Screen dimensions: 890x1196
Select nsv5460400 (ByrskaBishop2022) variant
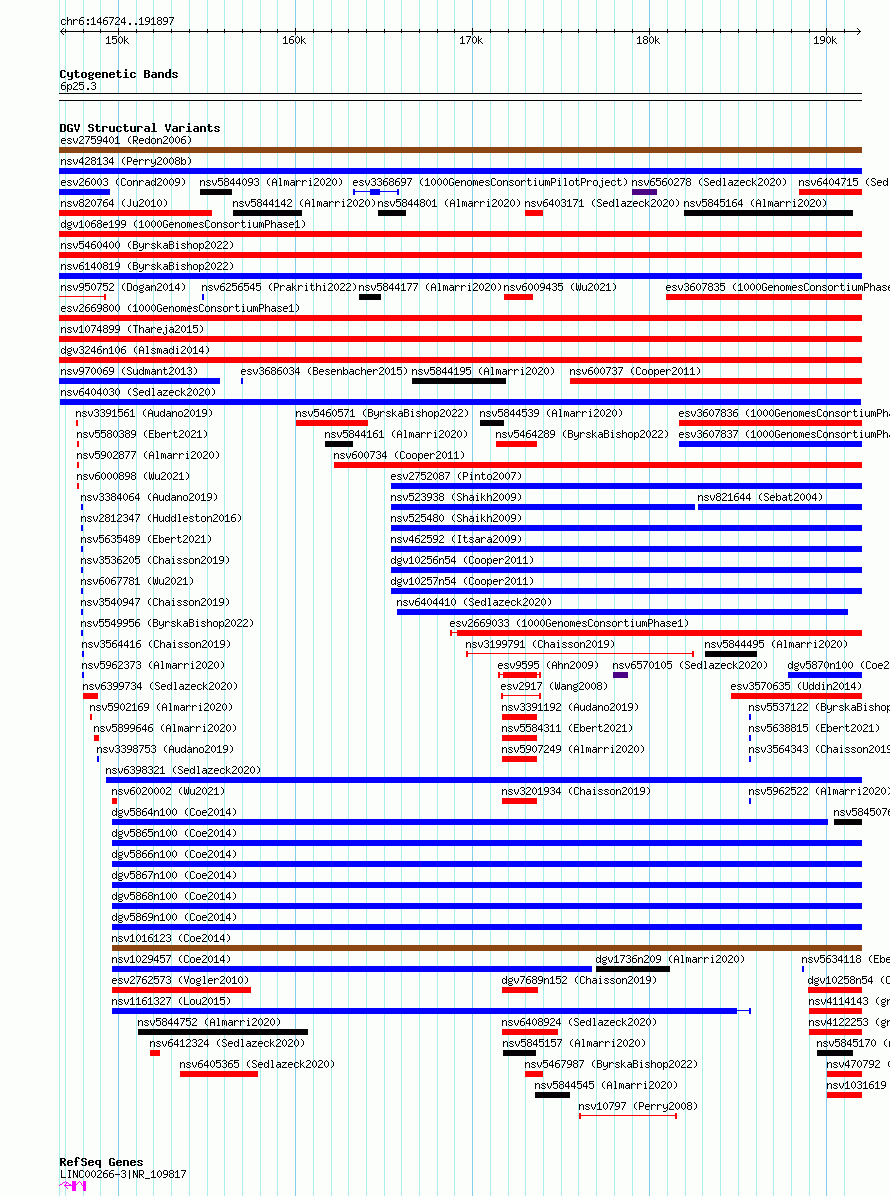coord(147,246)
